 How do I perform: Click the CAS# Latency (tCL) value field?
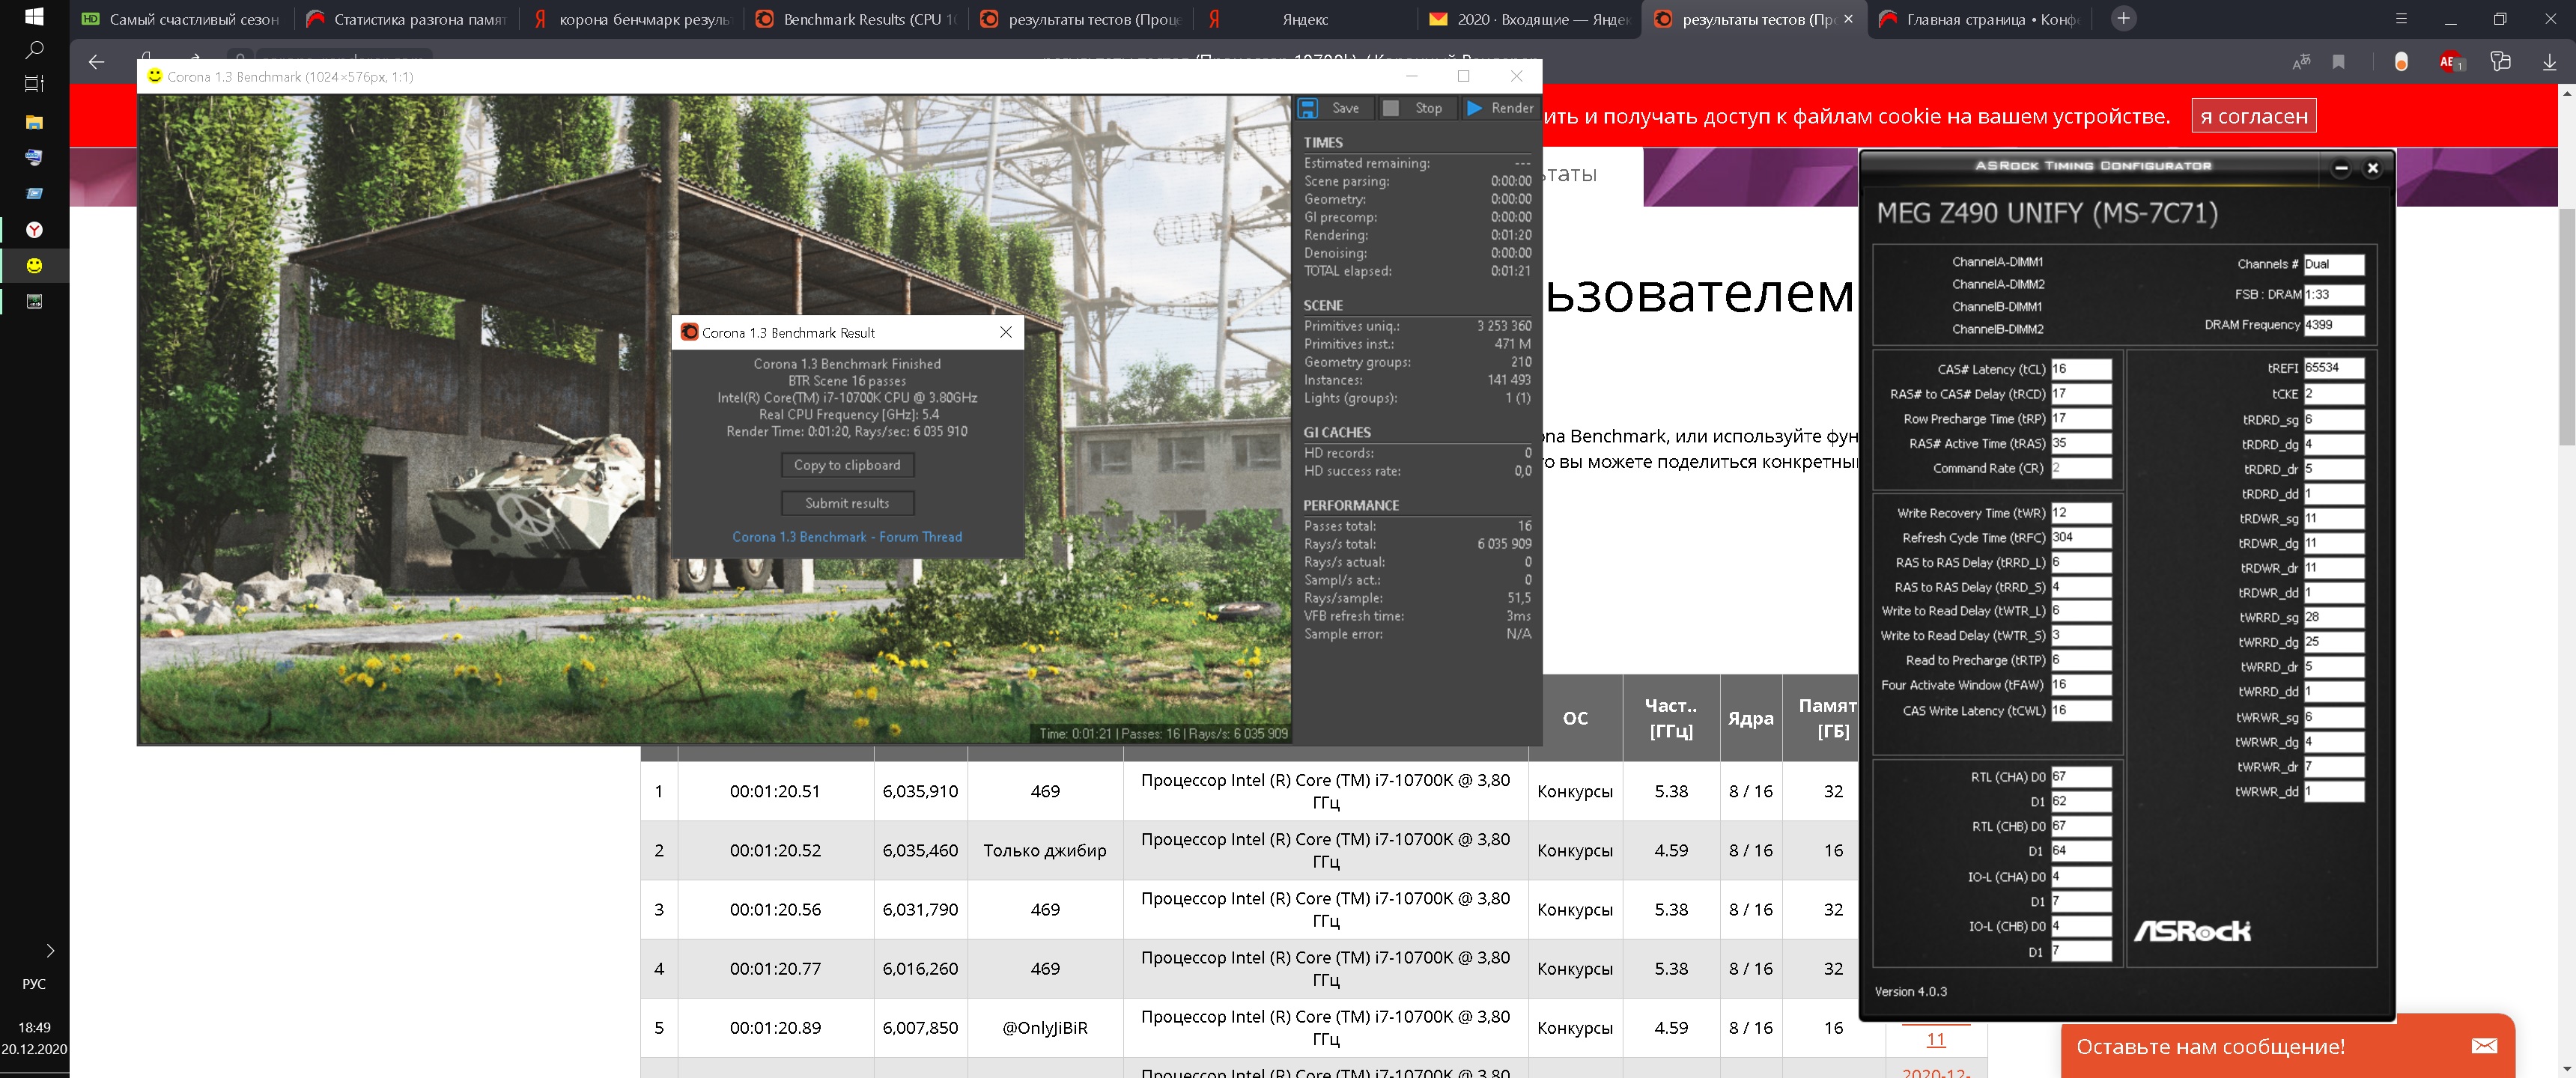2080,369
